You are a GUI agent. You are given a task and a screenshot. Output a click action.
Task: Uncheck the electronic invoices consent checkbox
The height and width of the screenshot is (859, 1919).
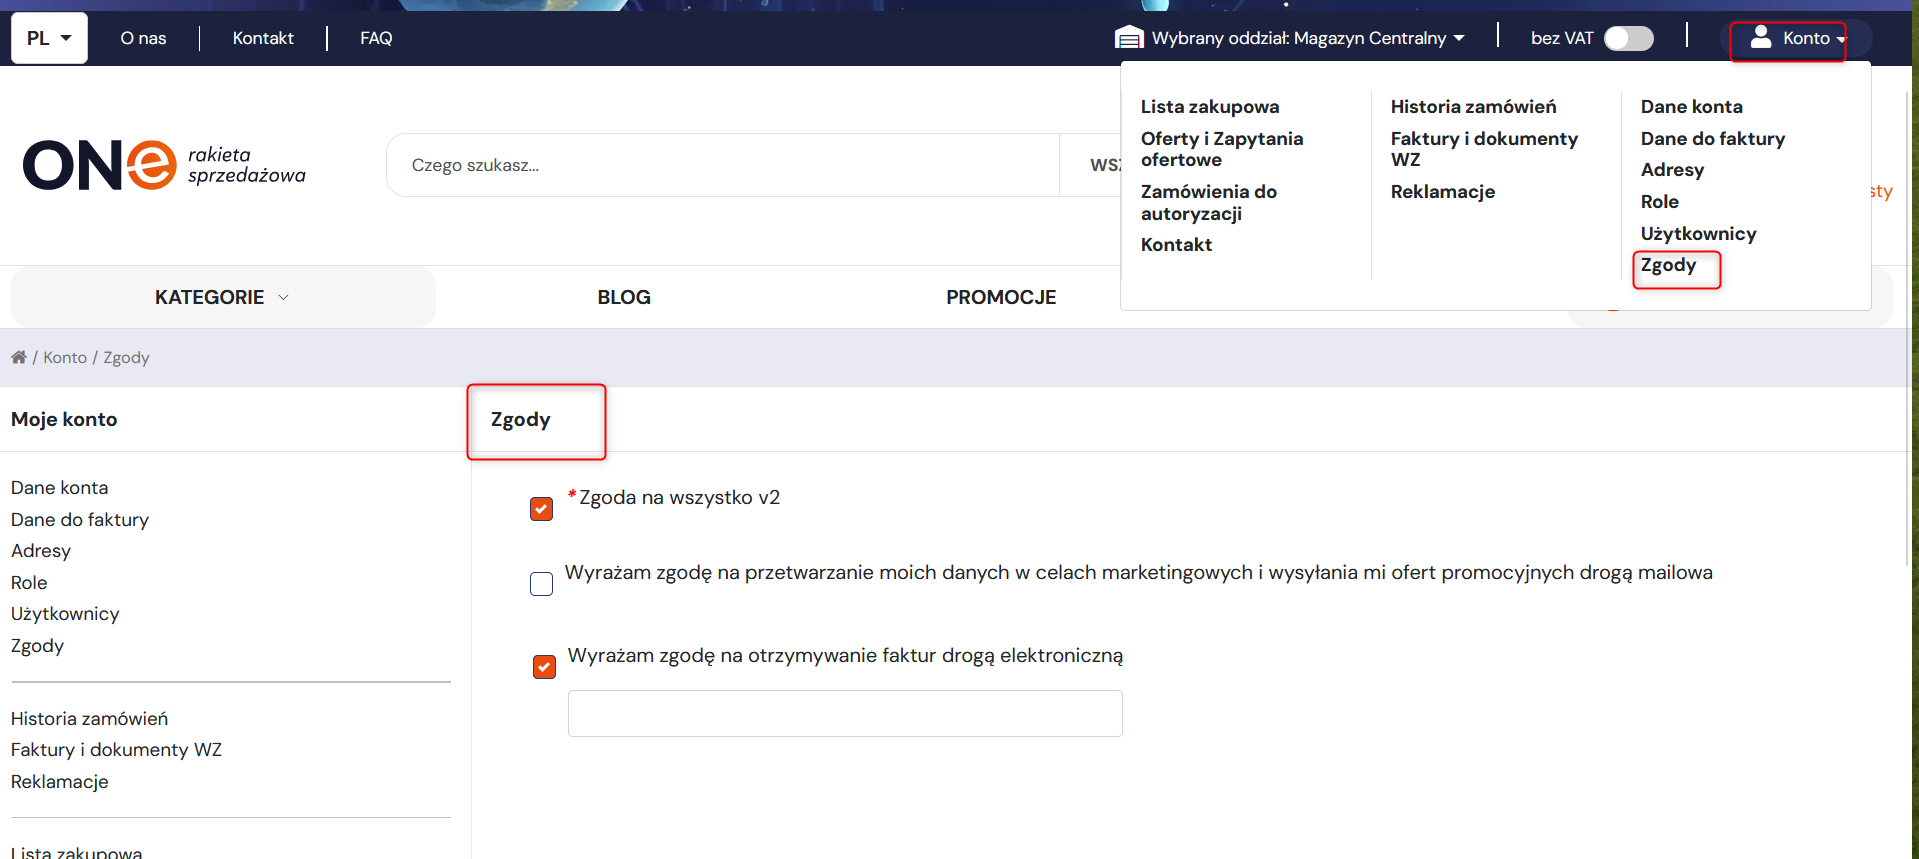click(544, 666)
